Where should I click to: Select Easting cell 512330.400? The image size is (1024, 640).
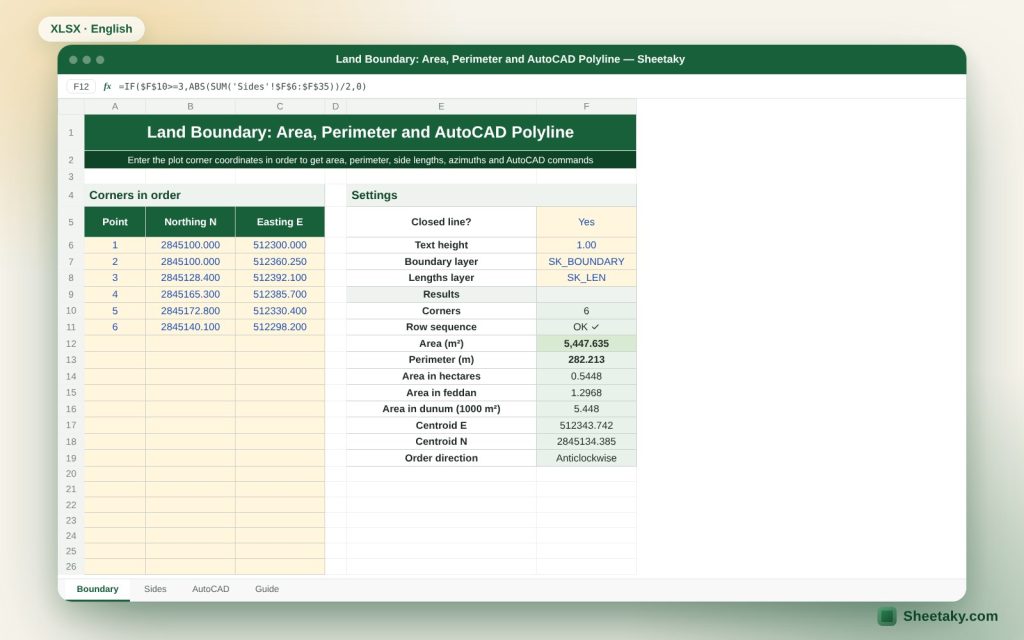(x=280, y=311)
